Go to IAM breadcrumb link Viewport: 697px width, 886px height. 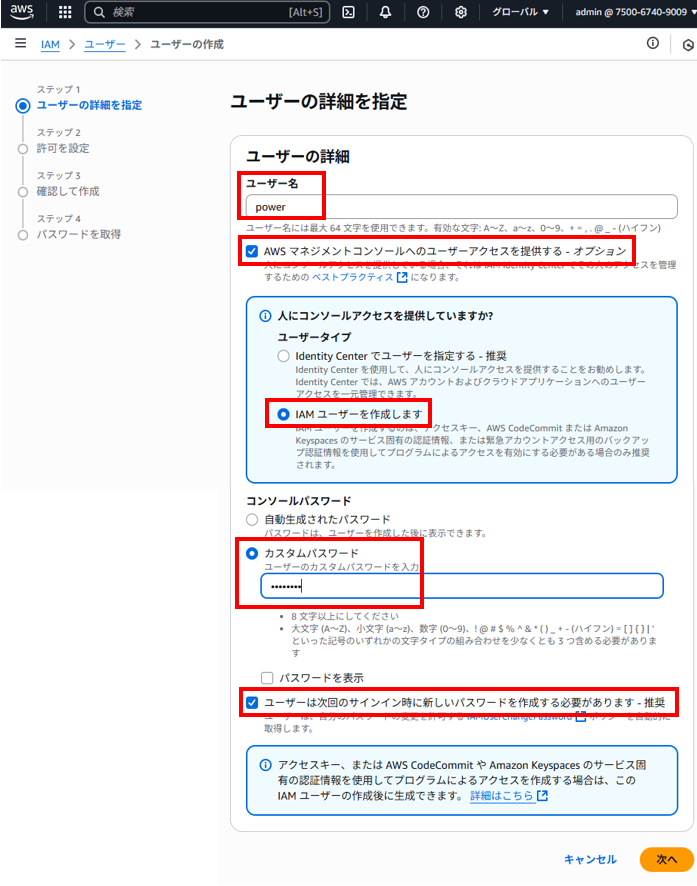point(50,44)
